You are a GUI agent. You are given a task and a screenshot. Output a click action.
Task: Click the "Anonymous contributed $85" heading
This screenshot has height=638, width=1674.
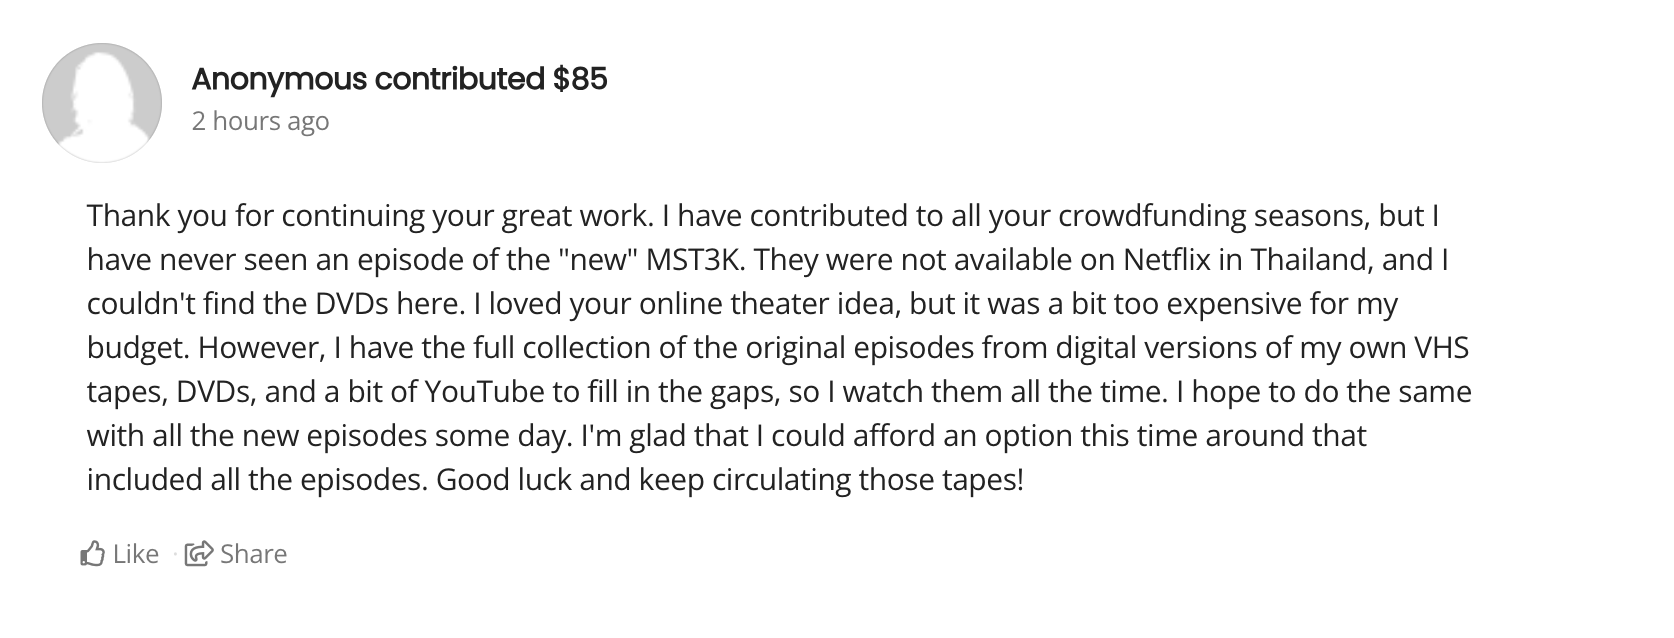399,79
